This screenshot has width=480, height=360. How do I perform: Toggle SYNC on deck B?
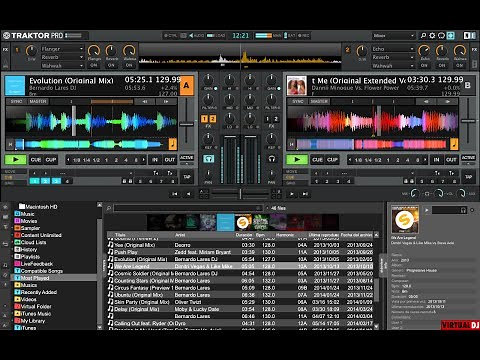pyautogui.click(x=297, y=101)
